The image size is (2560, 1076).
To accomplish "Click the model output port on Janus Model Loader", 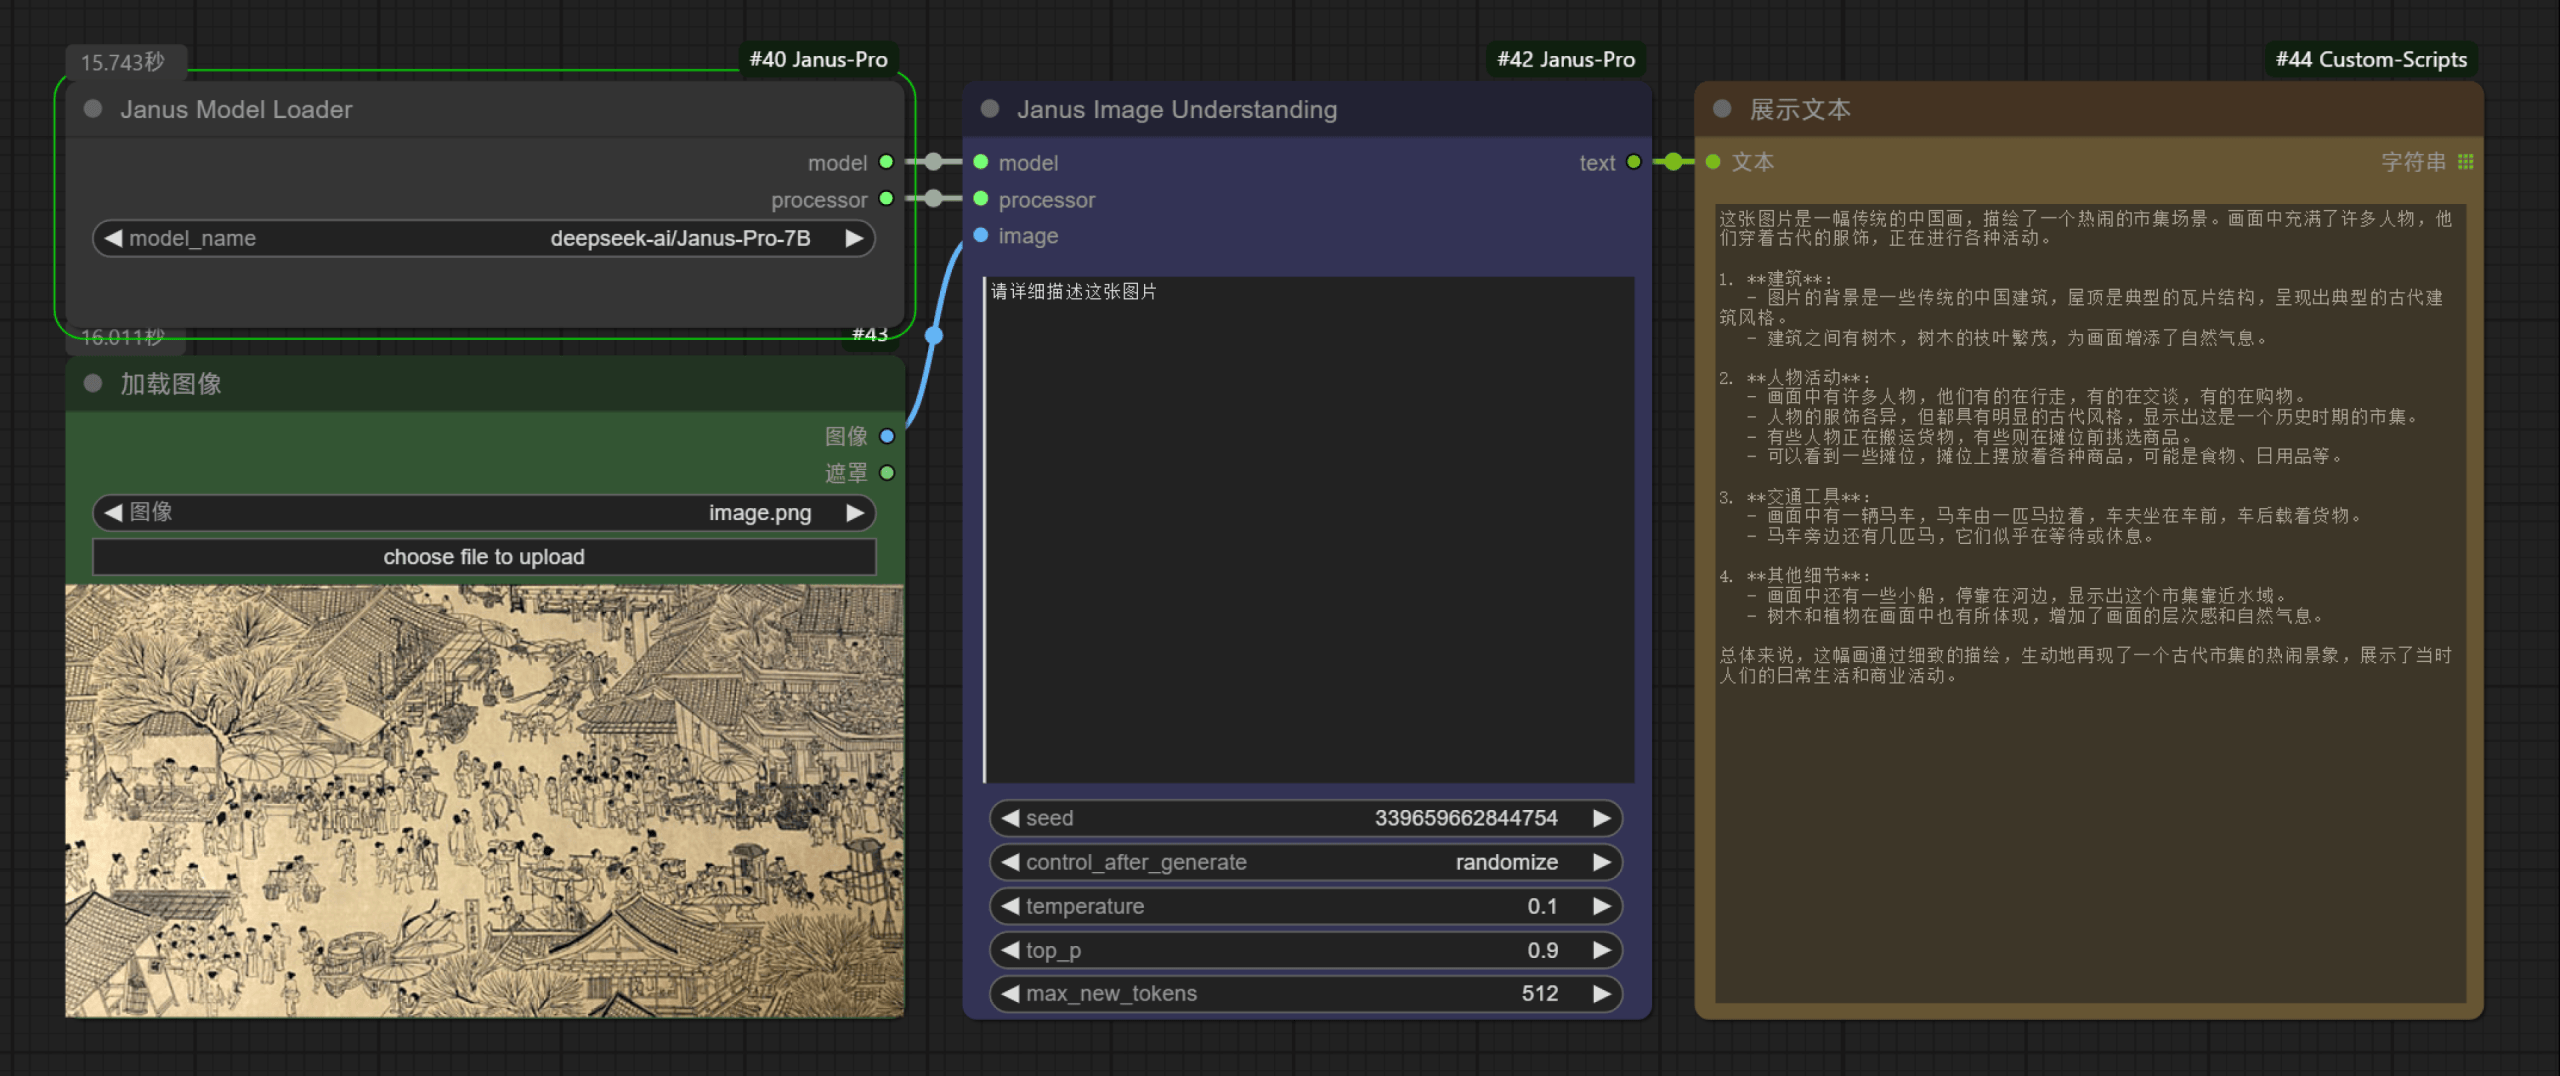I will coord(886,162).
